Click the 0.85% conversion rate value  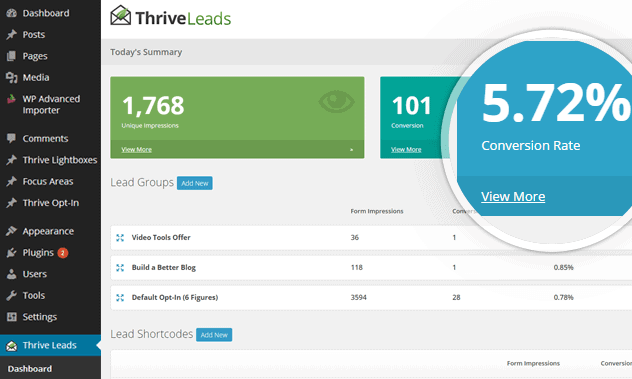(563, 267)
